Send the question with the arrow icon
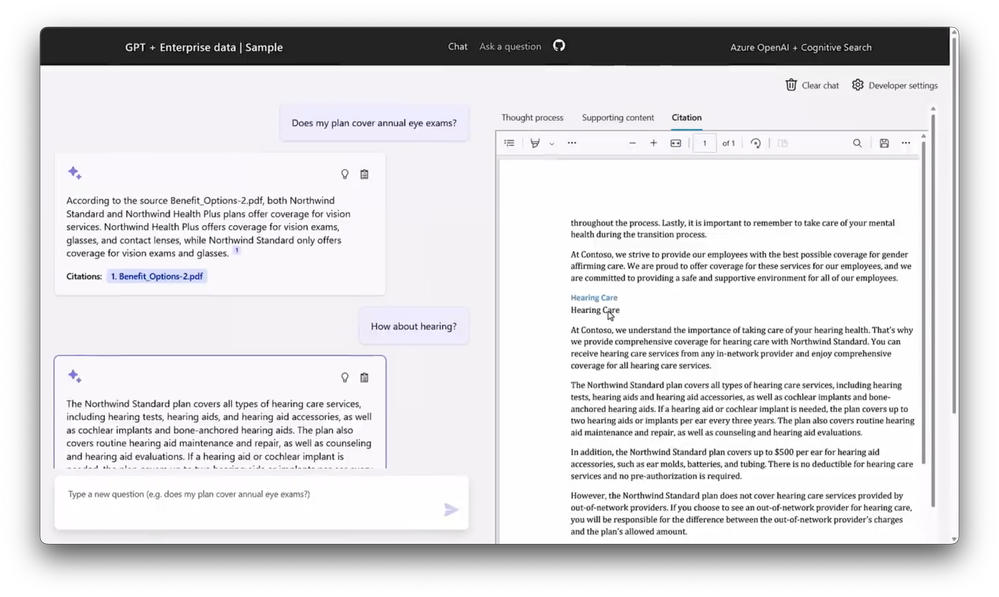The width and height of the screenshot is (999, 597). click(x=451, y=509)
